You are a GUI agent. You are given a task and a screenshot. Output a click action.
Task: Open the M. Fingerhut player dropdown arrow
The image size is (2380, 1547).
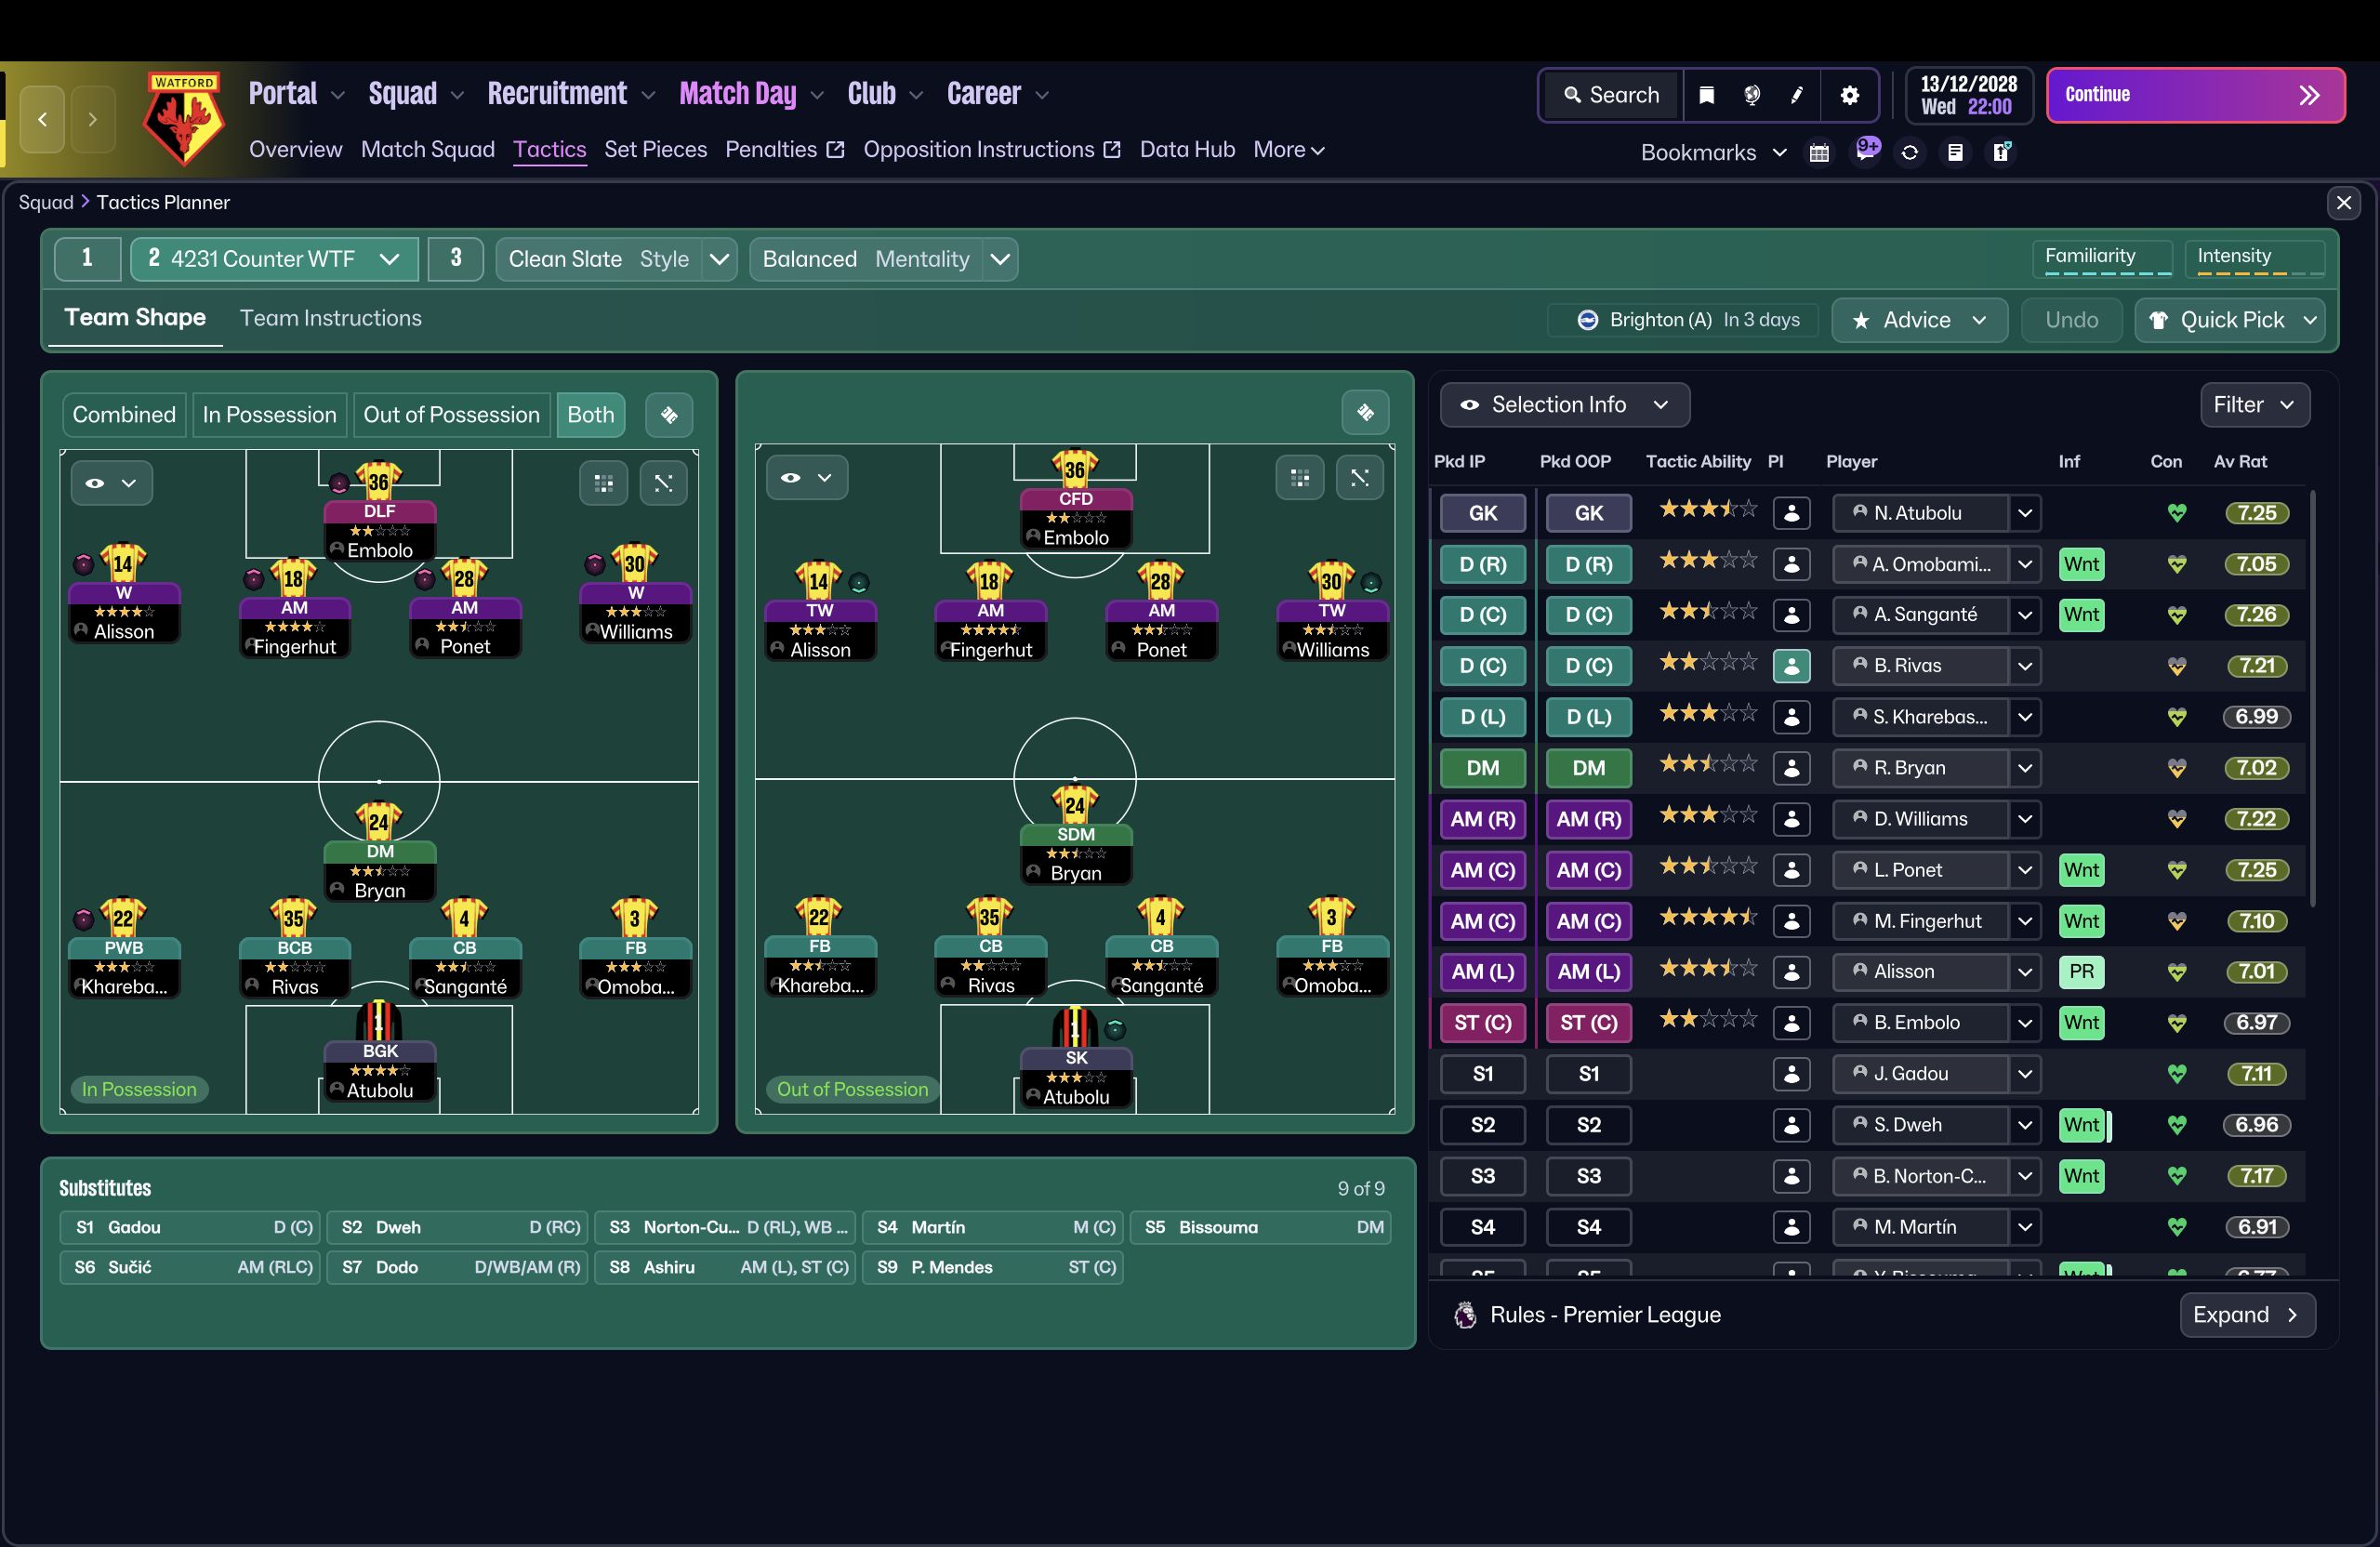click(2025, 922)
